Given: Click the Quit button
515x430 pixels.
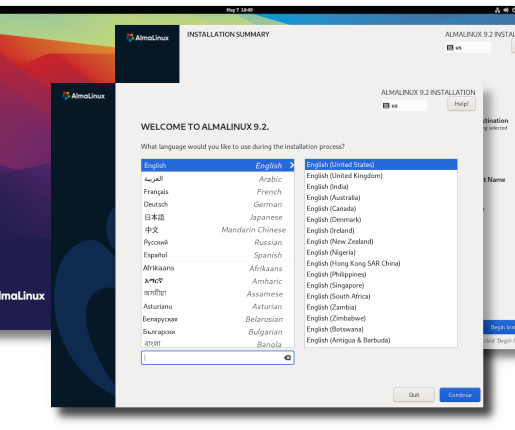Looking at the screenshot, I should coord(414,395).
